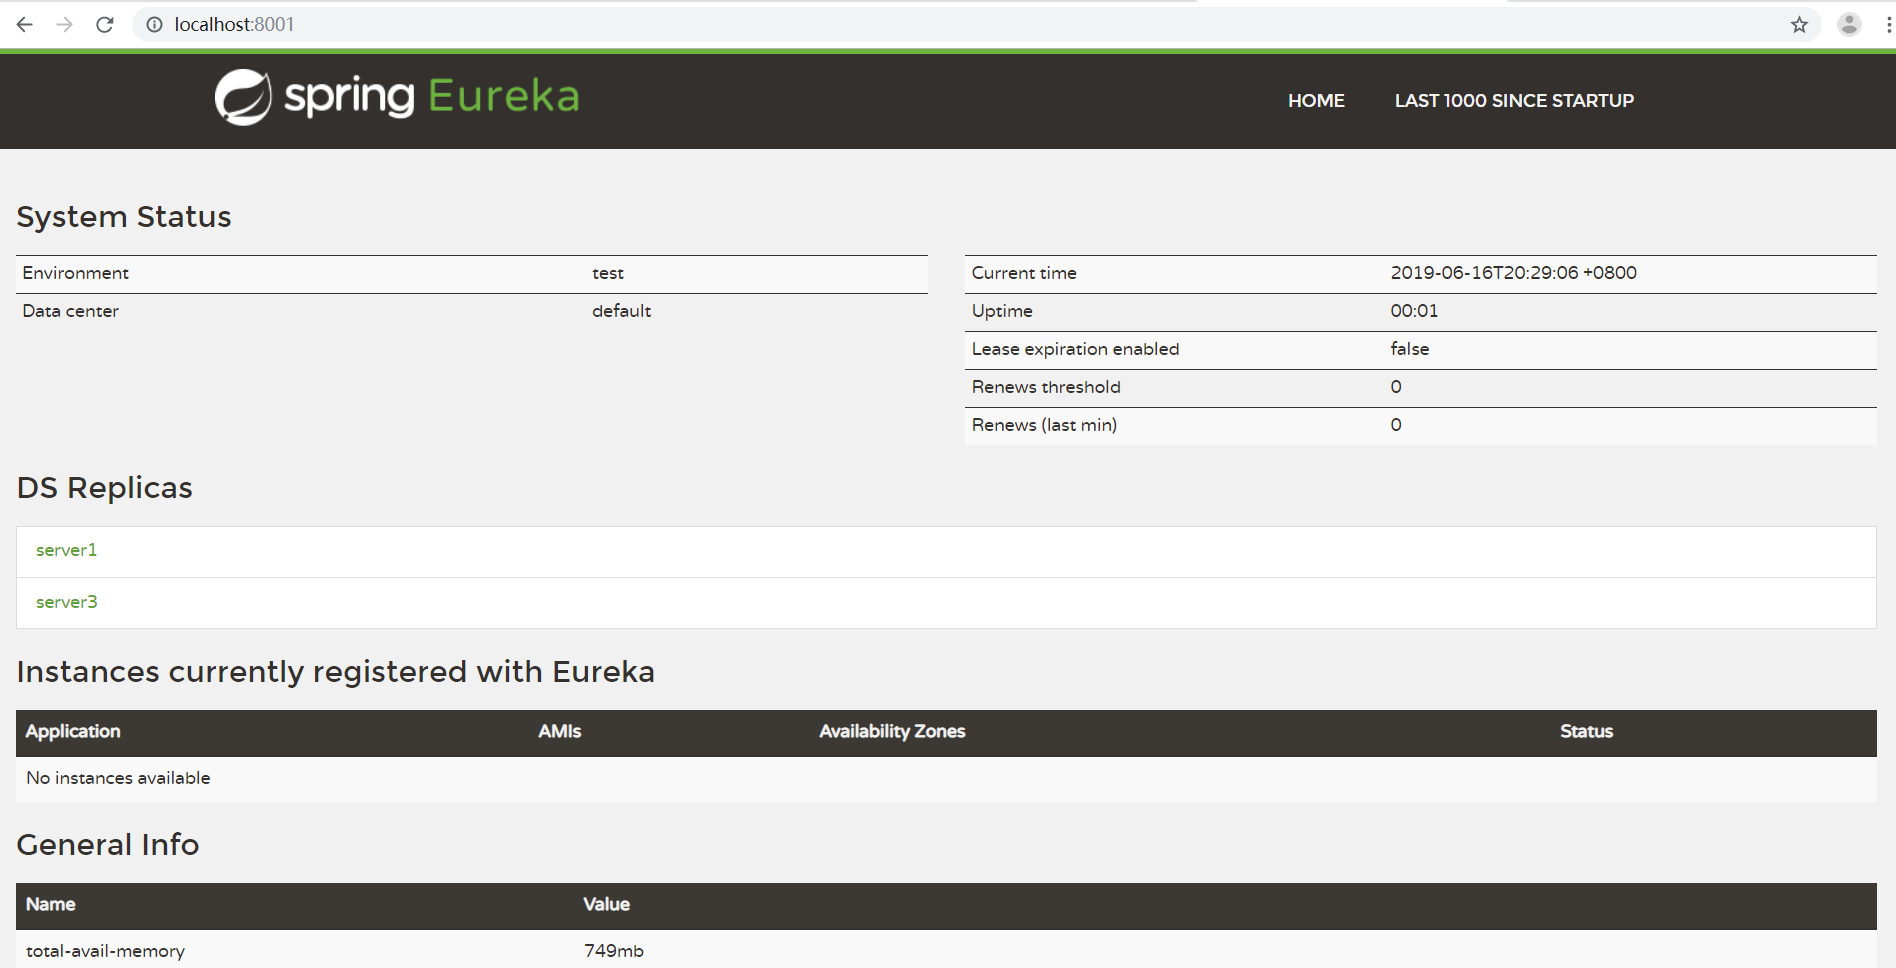This screenshot has width=1896, height=968.
Task: Reload the page with the refresh icon
Action: pos(105,25)
